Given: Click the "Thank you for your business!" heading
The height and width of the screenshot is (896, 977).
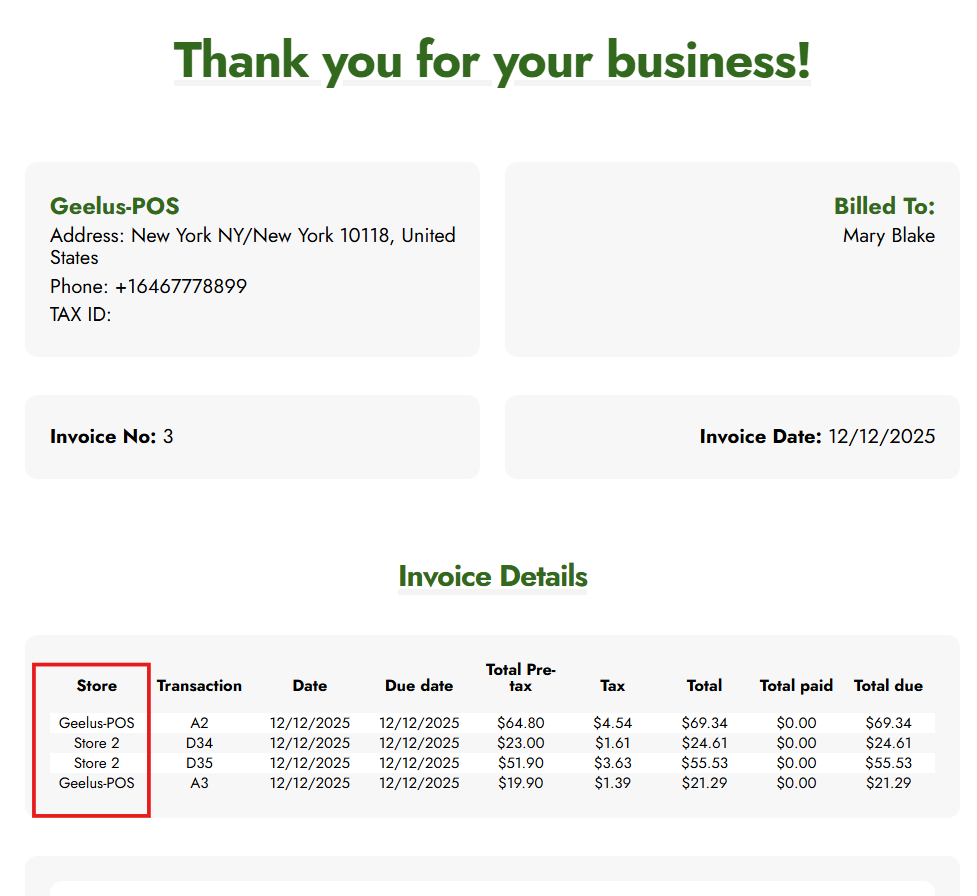Looking at the screenshot, I should [492, 60].
